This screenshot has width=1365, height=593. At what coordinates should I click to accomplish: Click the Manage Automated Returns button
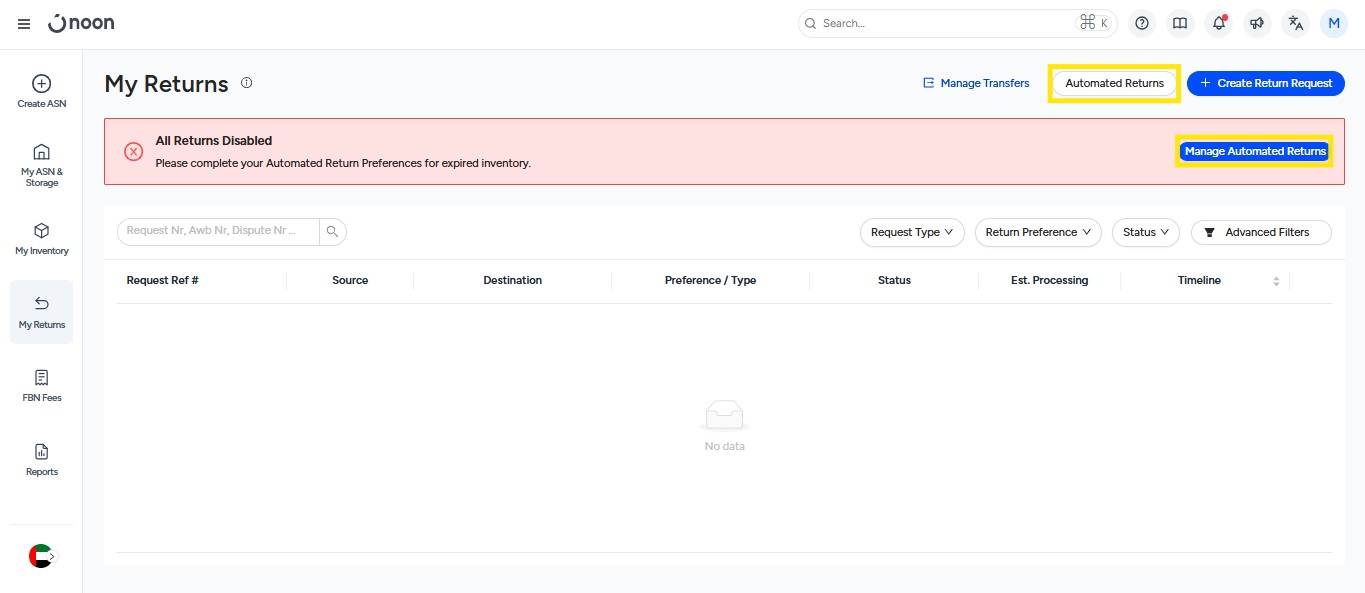pos(1254,151)
